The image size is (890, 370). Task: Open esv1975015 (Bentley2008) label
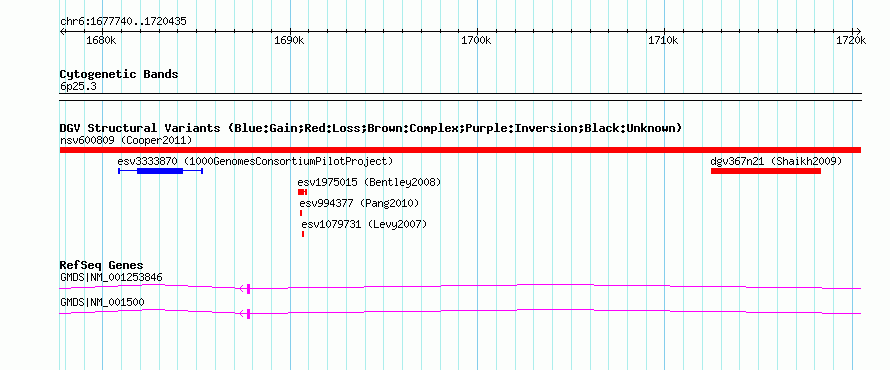[x=369, y=182]
